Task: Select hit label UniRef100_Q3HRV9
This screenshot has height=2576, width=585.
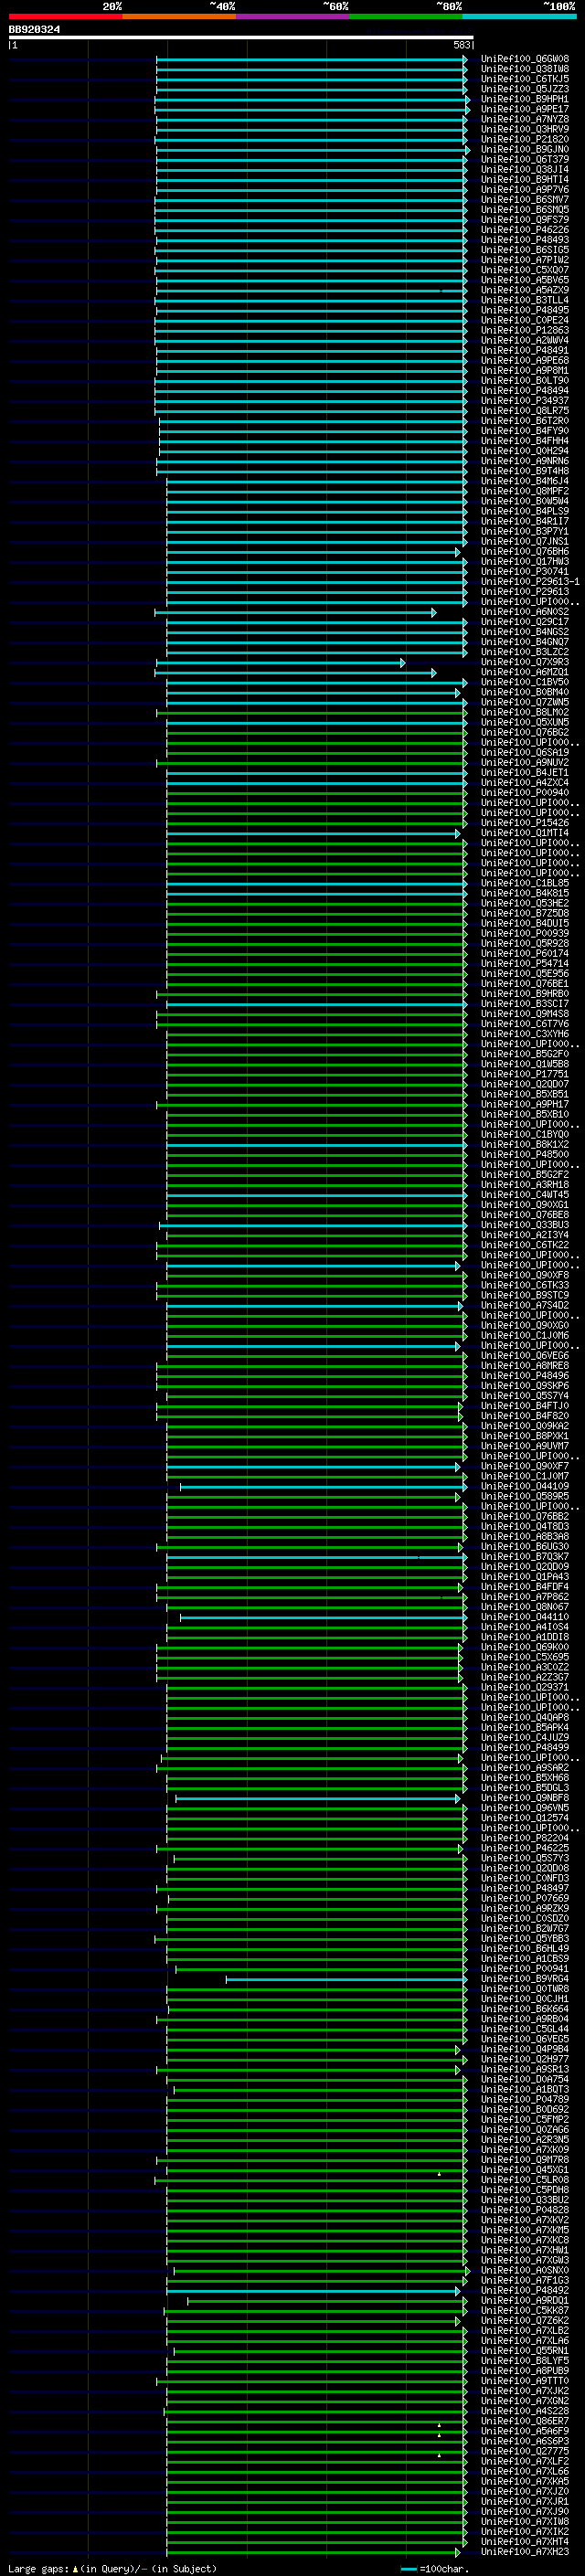Action: [x=525, y=129]
